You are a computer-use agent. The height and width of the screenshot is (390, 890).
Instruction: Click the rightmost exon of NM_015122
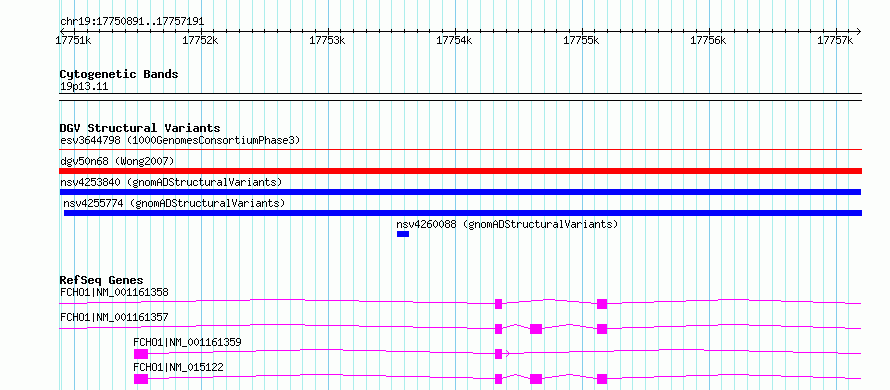coord(602,379)
